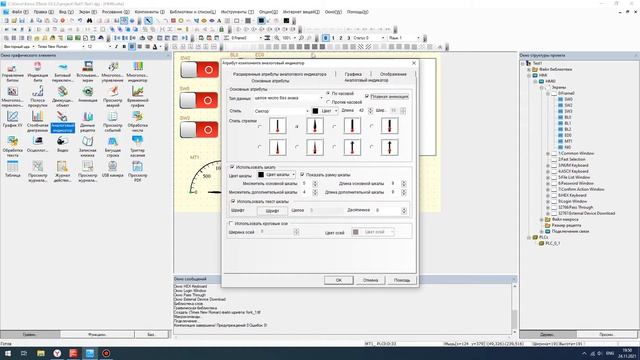Select the Полоса прокрутки element icon
The width and height of the screenshot is (640, 360).
point(37,96)
